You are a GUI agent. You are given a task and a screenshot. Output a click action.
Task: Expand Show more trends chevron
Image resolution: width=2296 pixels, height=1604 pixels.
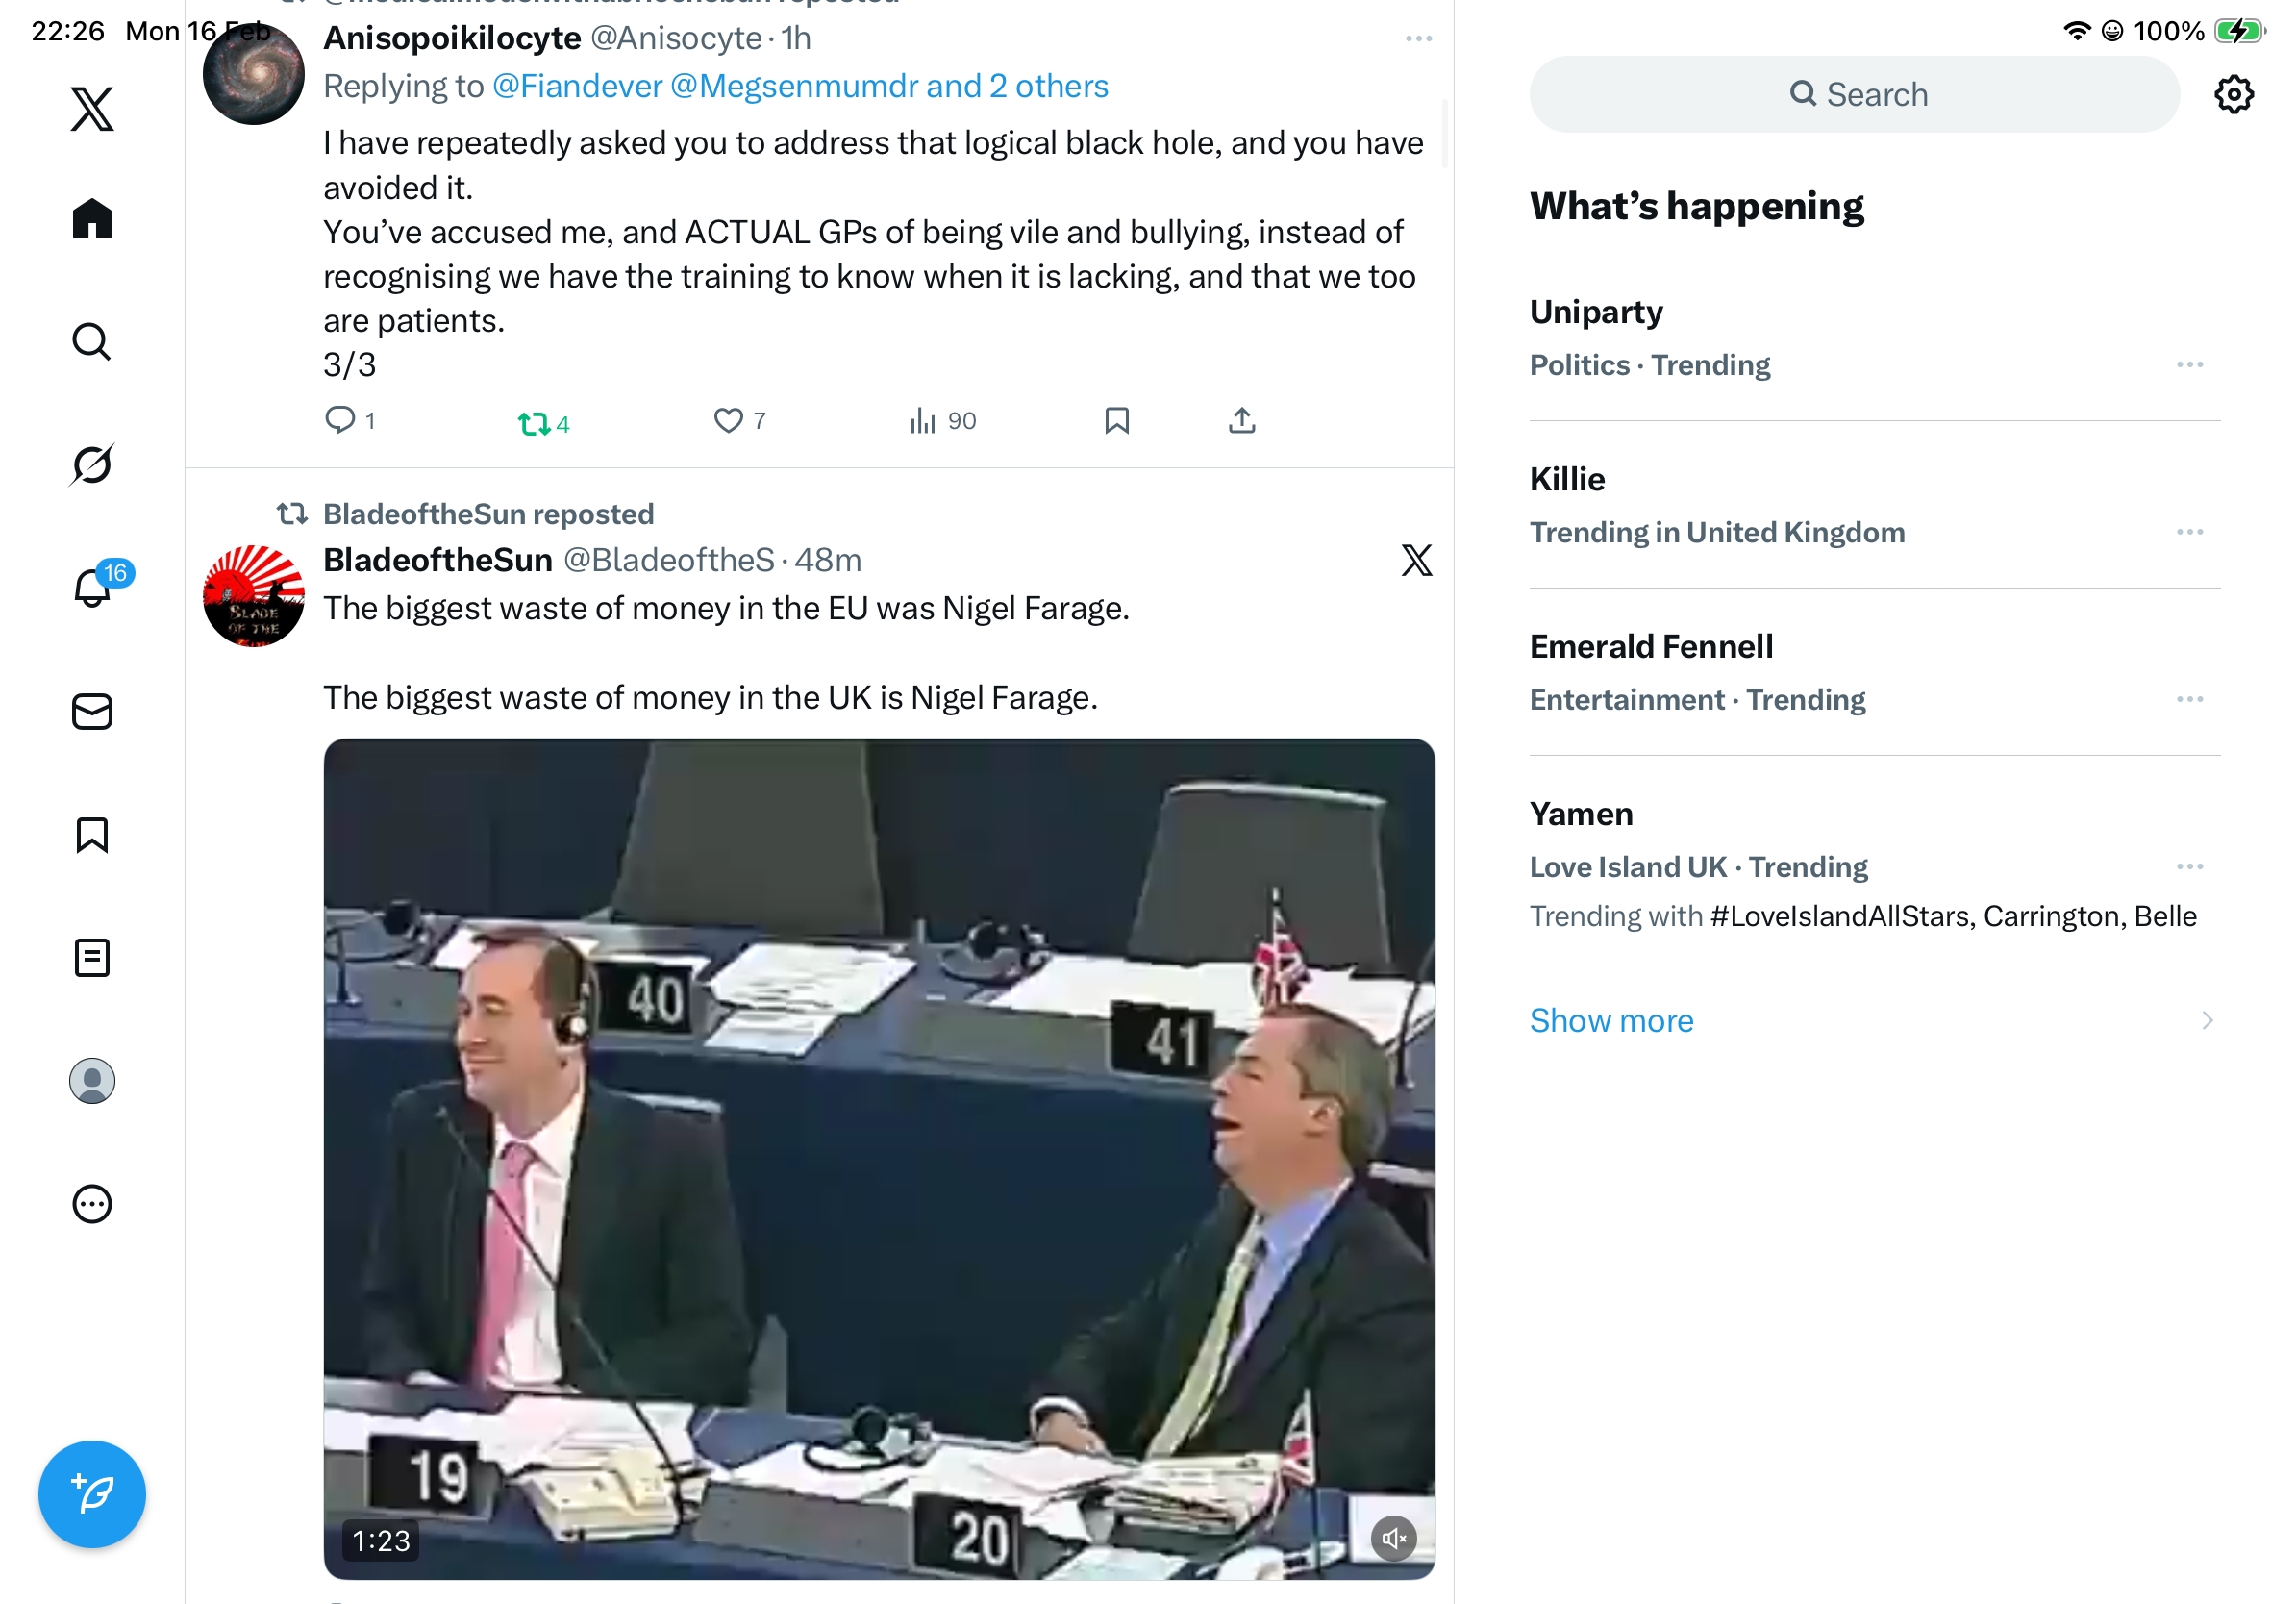click(2206, 1020)
